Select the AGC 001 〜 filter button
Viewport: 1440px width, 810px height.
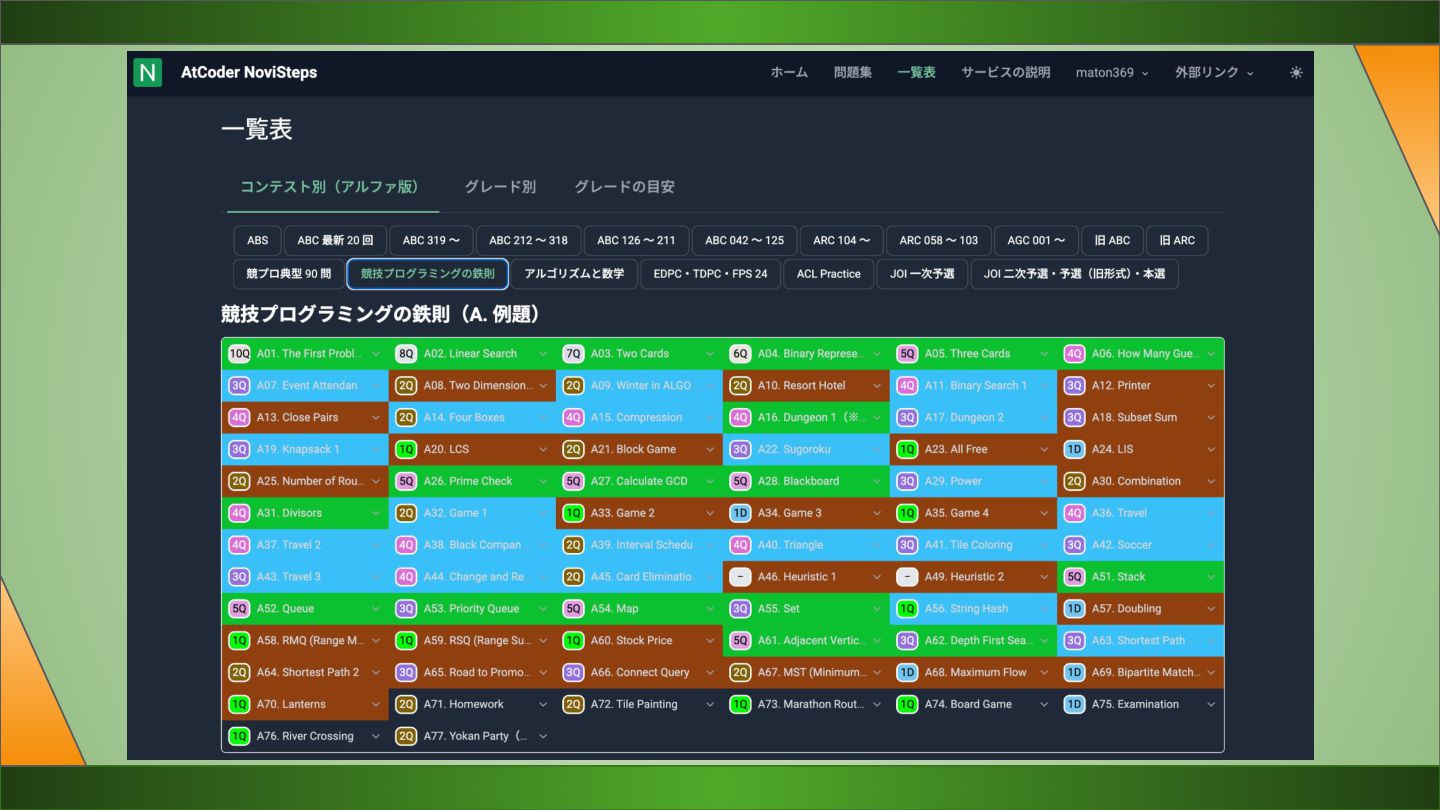pyautogui.click(x=1036, y=241)
